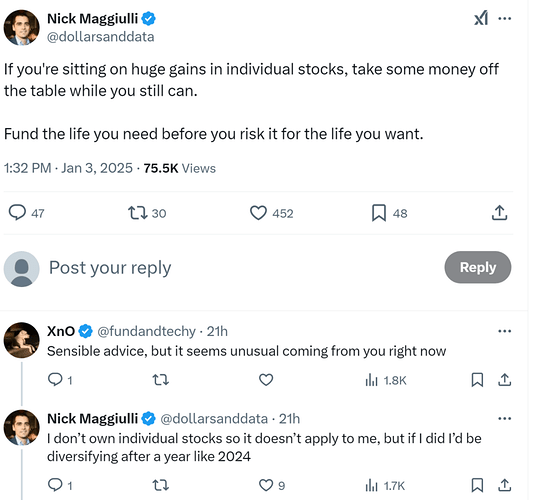
Task: Like XnO's reply
Action: pyautogui.click(x=266, y=380)
